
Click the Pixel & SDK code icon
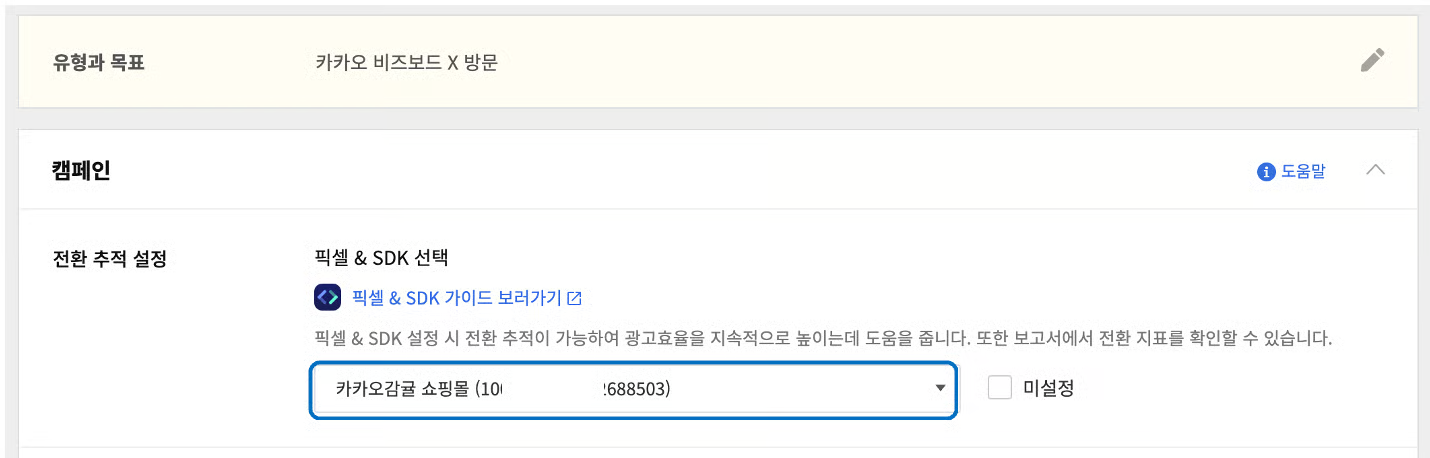pyautogui.click(x=328, y=298)
